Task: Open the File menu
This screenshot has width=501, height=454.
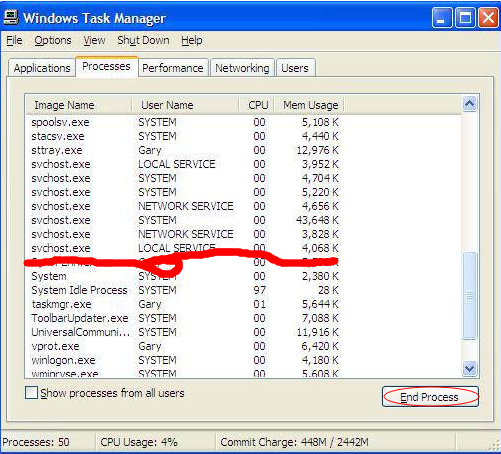Action: click(14, 40)
